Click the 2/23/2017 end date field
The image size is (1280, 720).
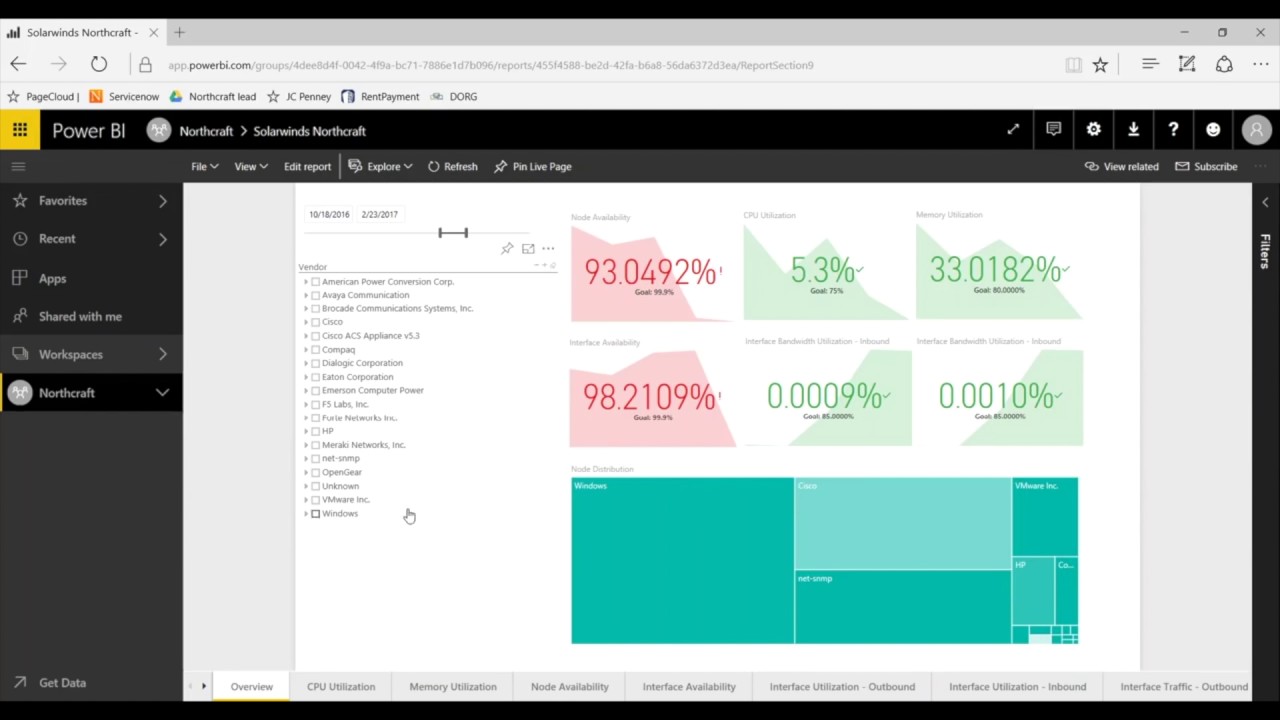pyautogui.click(x=380, y=214)
